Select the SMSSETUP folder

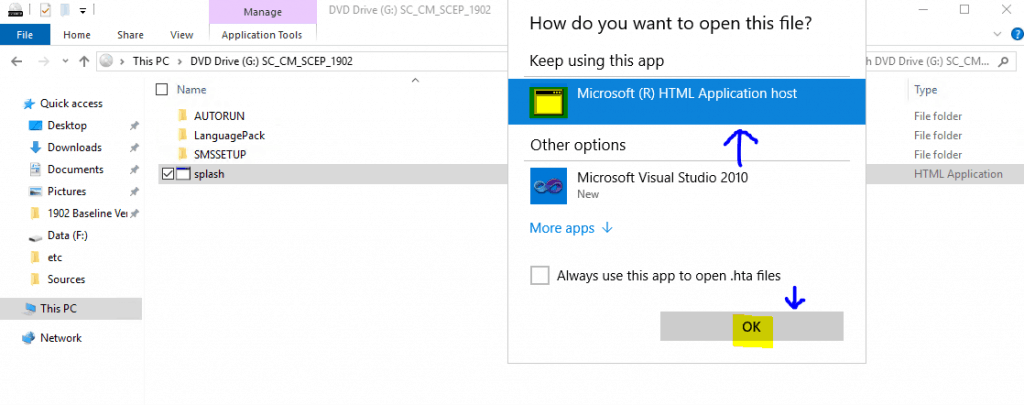coord(220,155)
